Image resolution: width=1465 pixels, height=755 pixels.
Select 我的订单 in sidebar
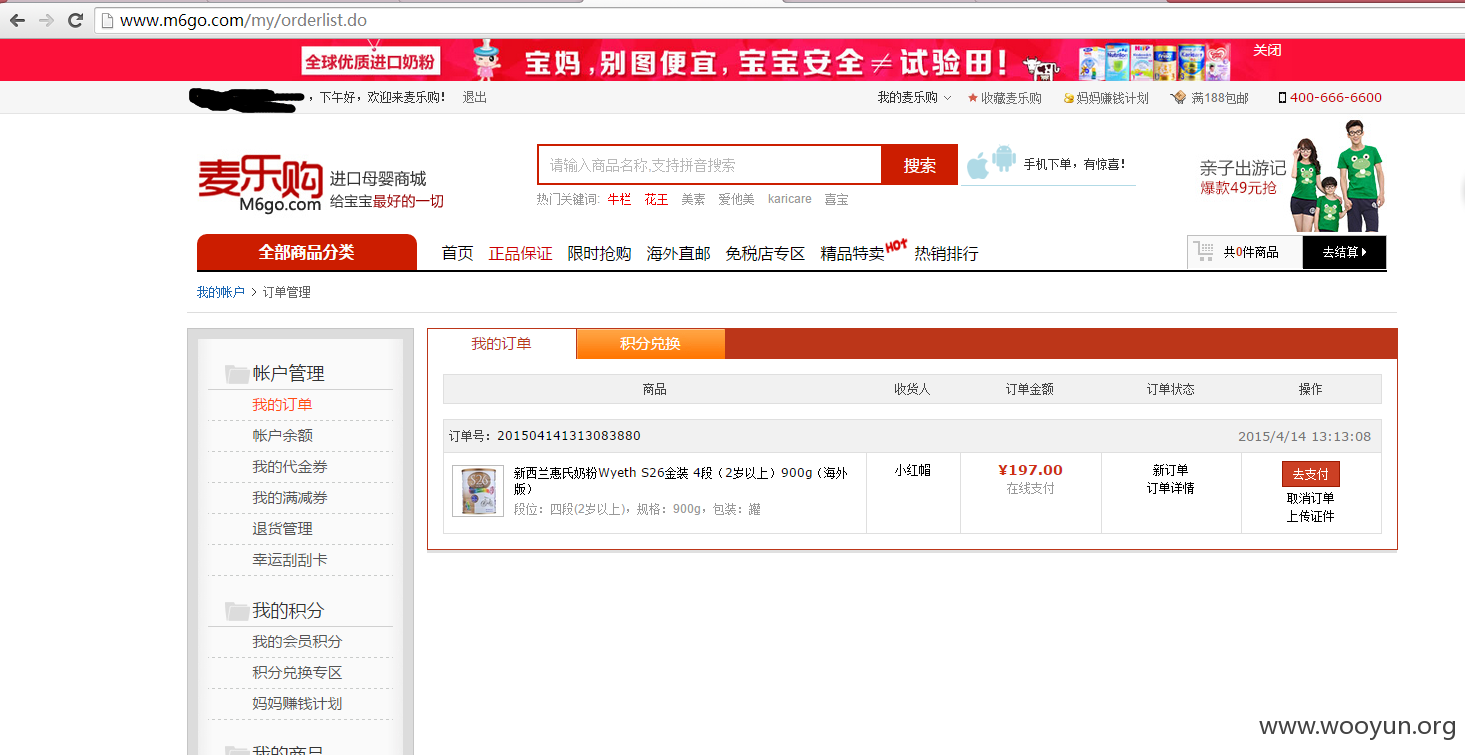282,405
